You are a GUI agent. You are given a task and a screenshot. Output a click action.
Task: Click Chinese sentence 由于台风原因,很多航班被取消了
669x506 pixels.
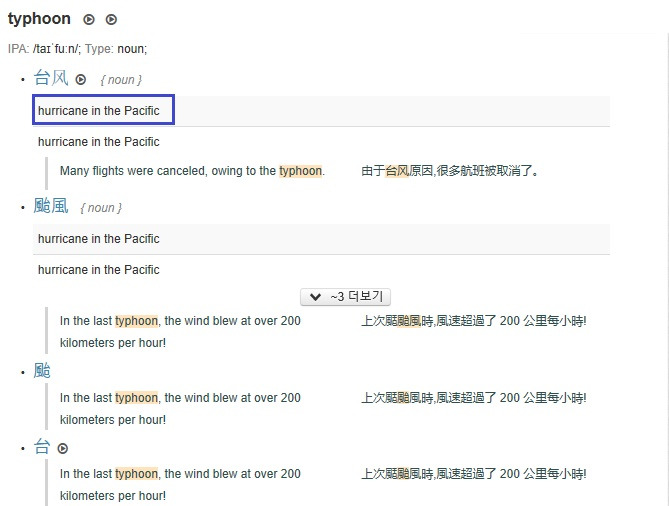click(x=450, y=171)
